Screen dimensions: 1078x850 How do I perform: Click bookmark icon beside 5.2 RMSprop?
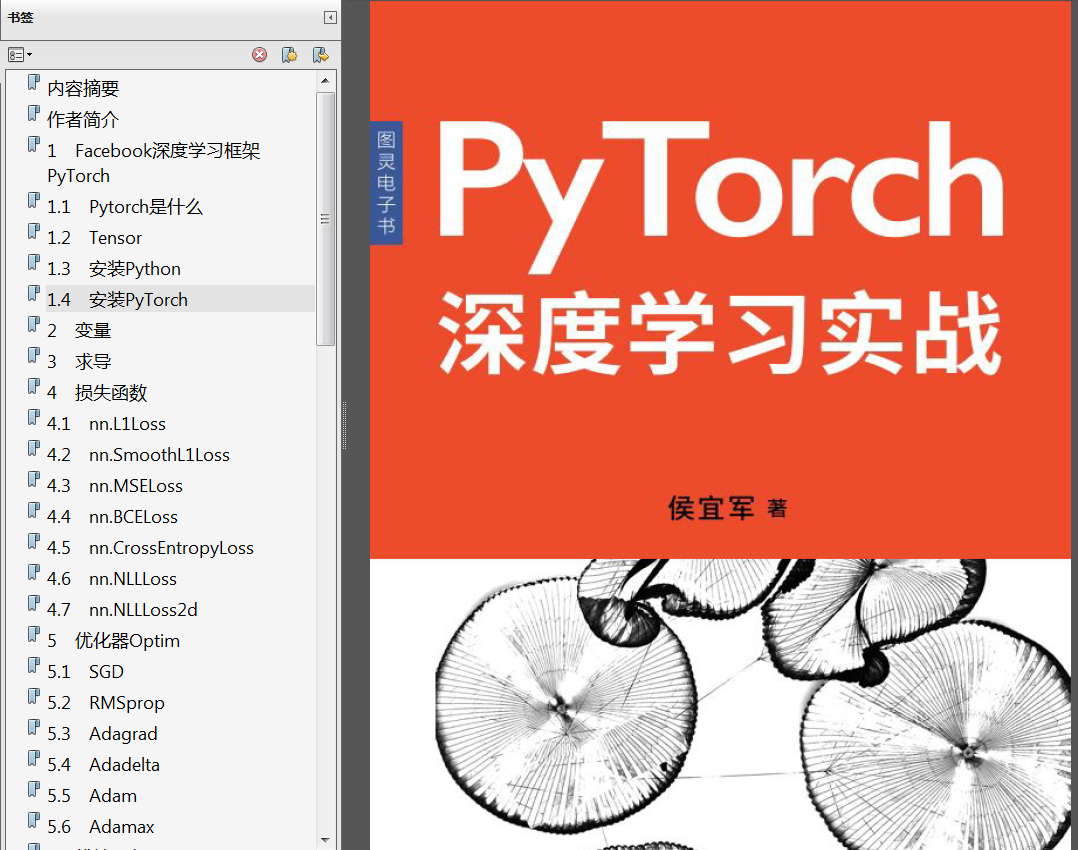[34, 697]
